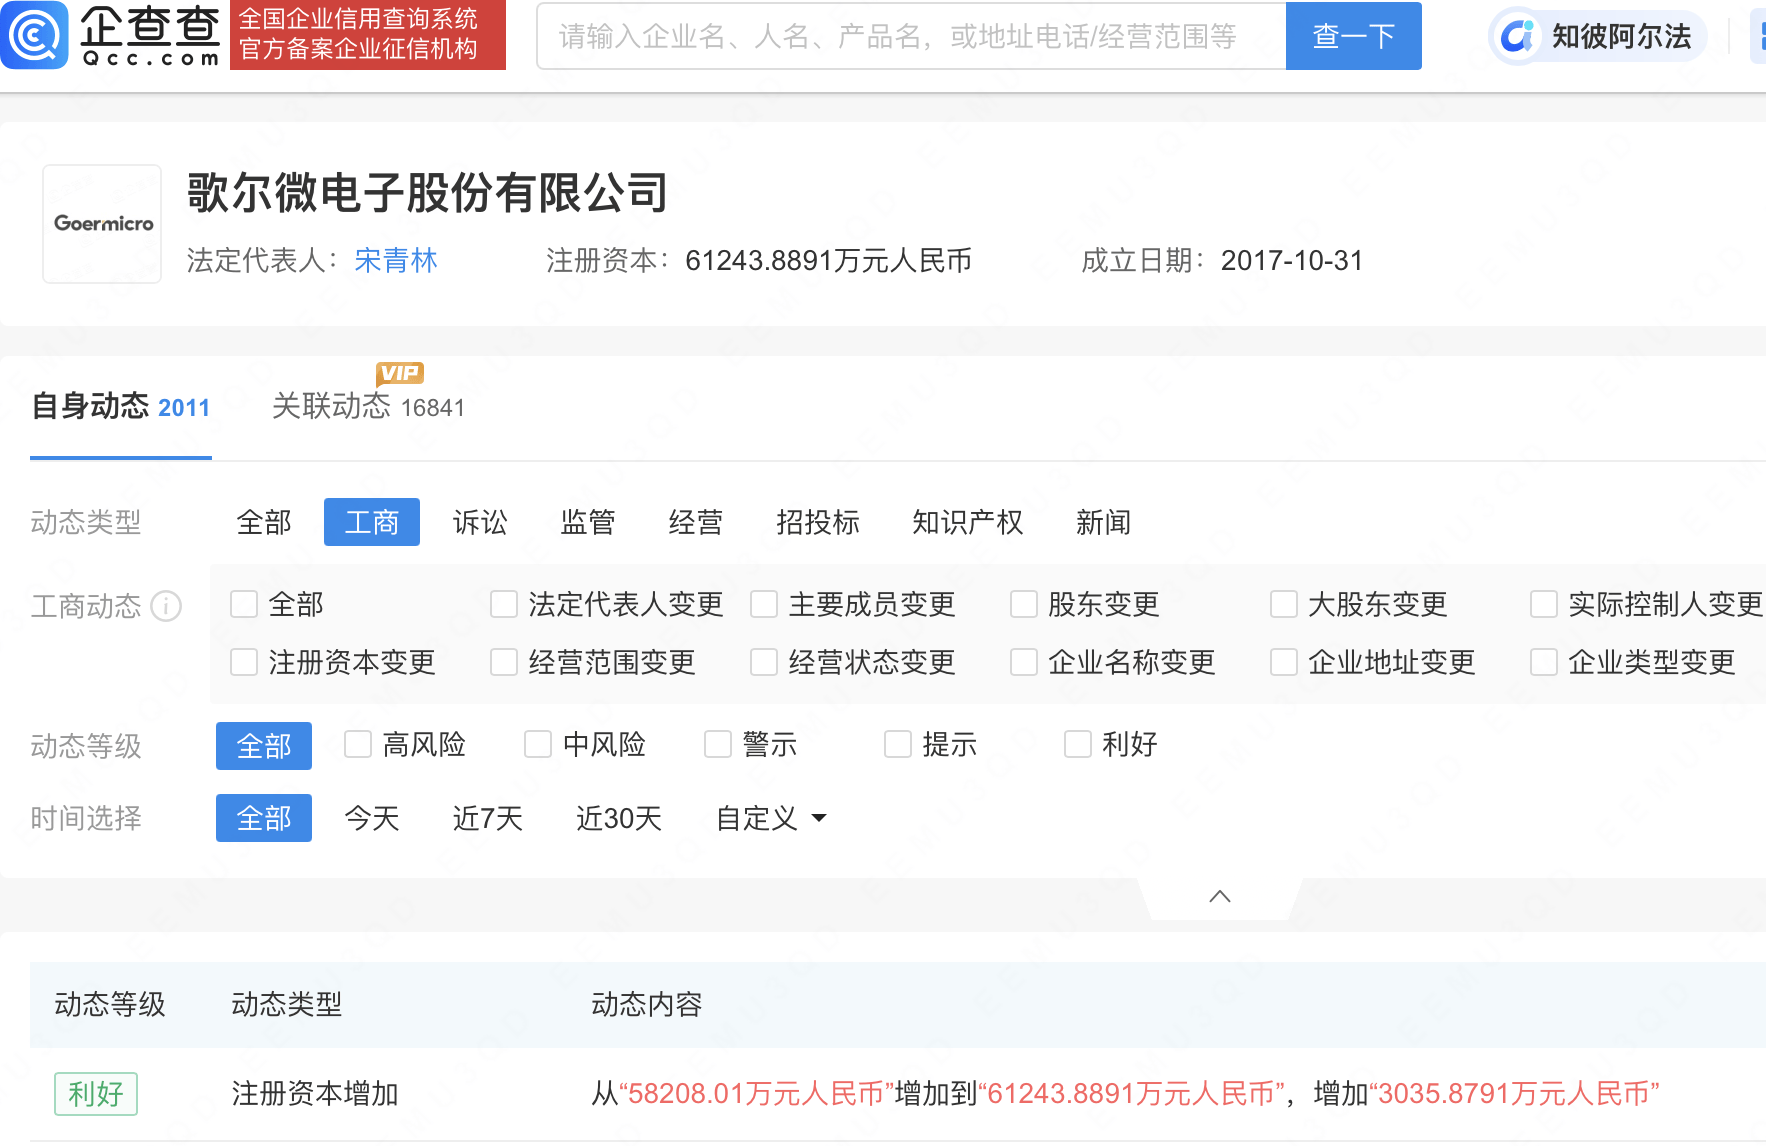
Task: Check the 经营状态变更 checkbox
Action: [764, 662]
